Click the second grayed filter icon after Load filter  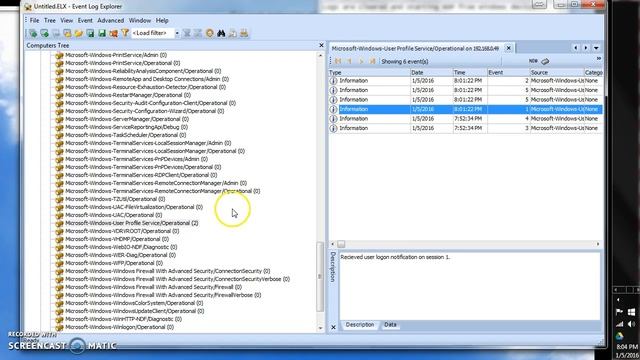[198, 33]
